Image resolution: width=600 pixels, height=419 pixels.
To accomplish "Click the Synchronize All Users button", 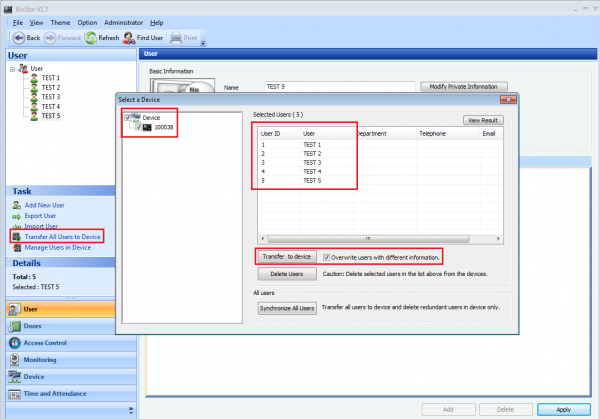I will pos(287,309).
